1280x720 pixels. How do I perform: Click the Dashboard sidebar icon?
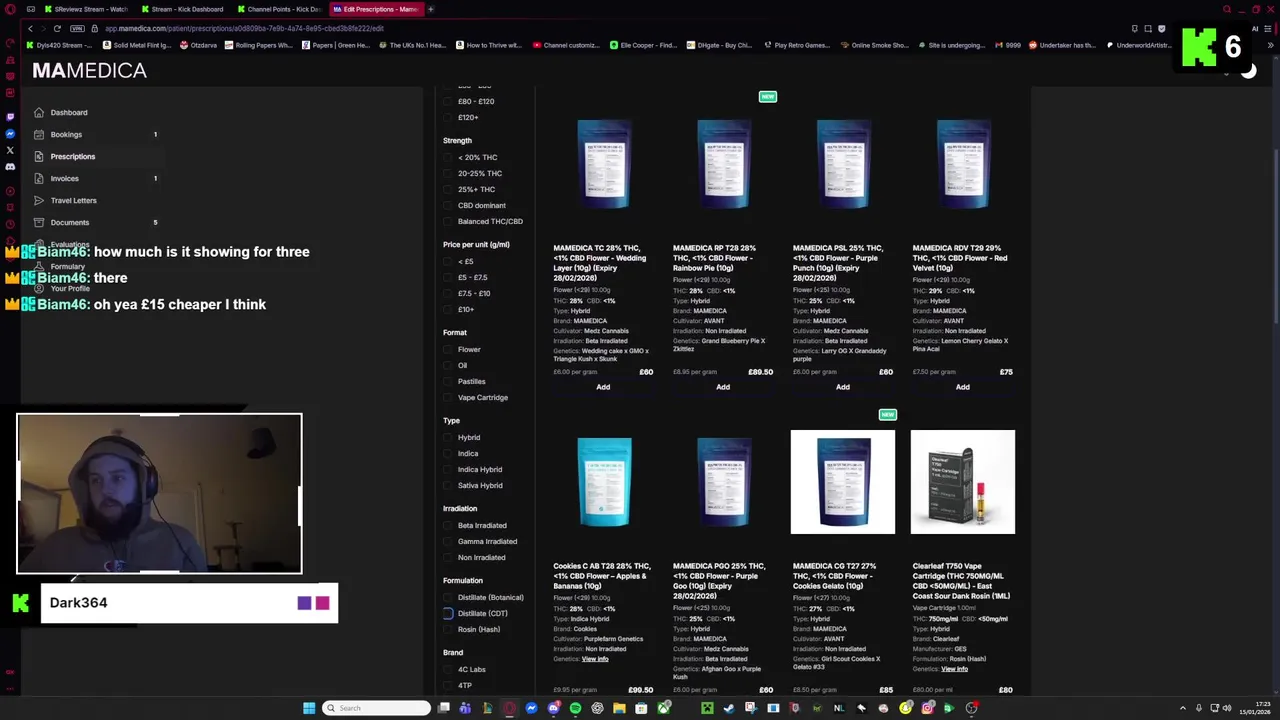point(38,112)
